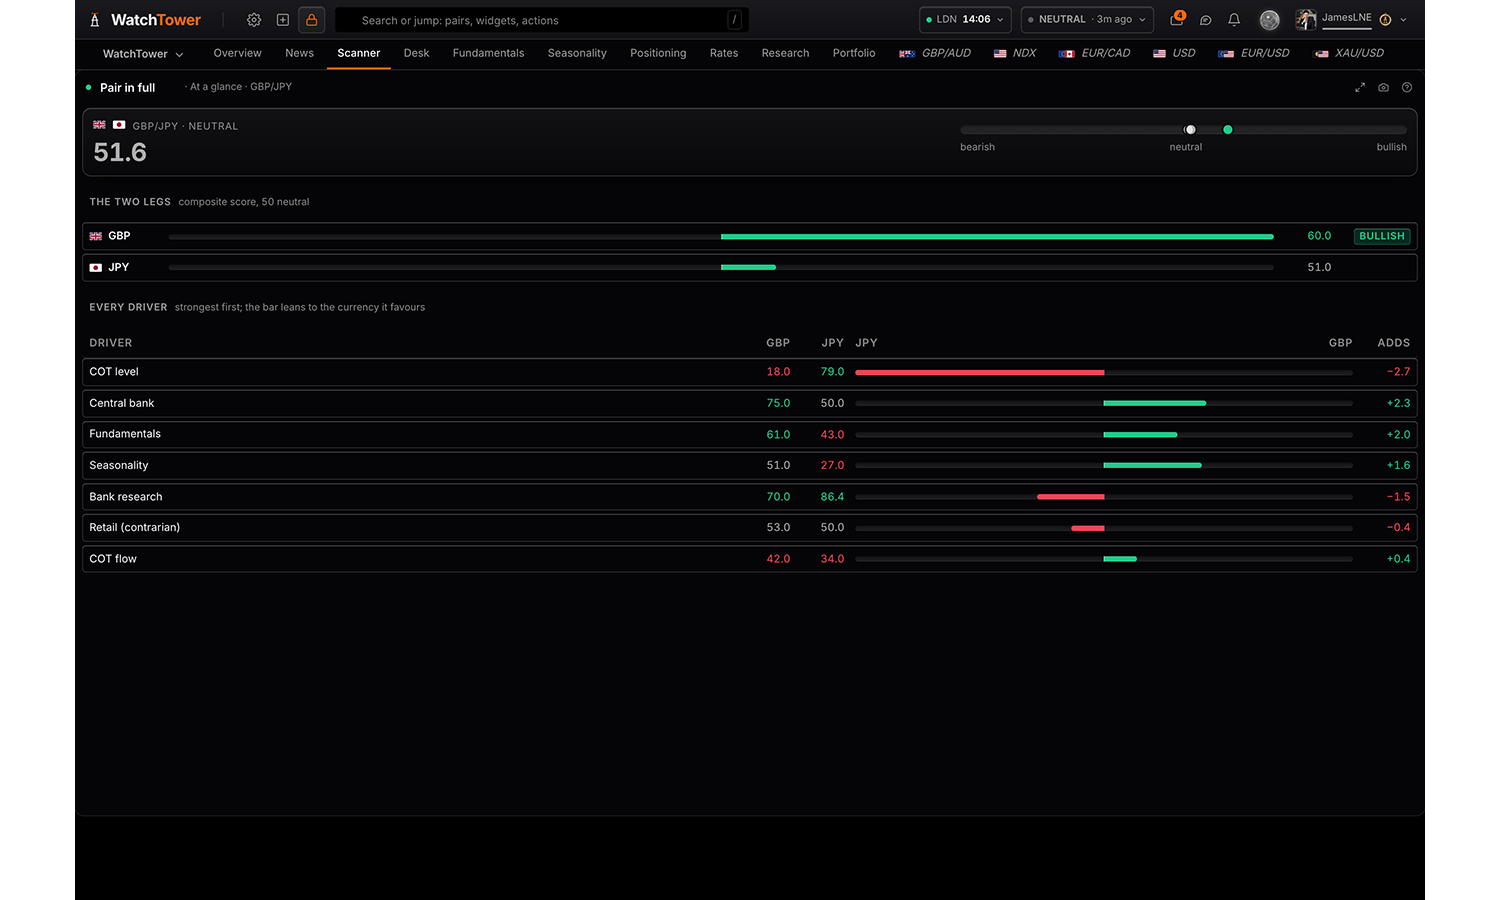
Task: Select the Retail (contrarian) driver row
Action: click(x=750, y=528)
